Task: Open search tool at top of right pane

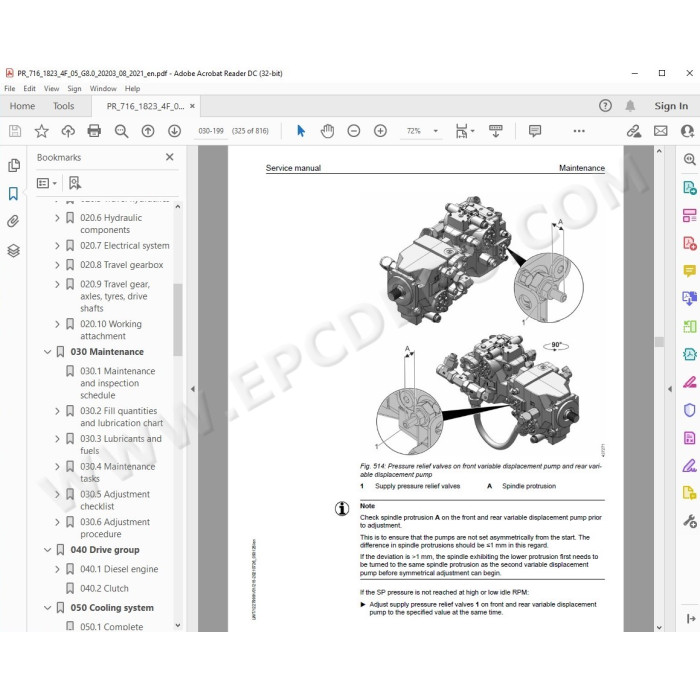Action: 689,159
